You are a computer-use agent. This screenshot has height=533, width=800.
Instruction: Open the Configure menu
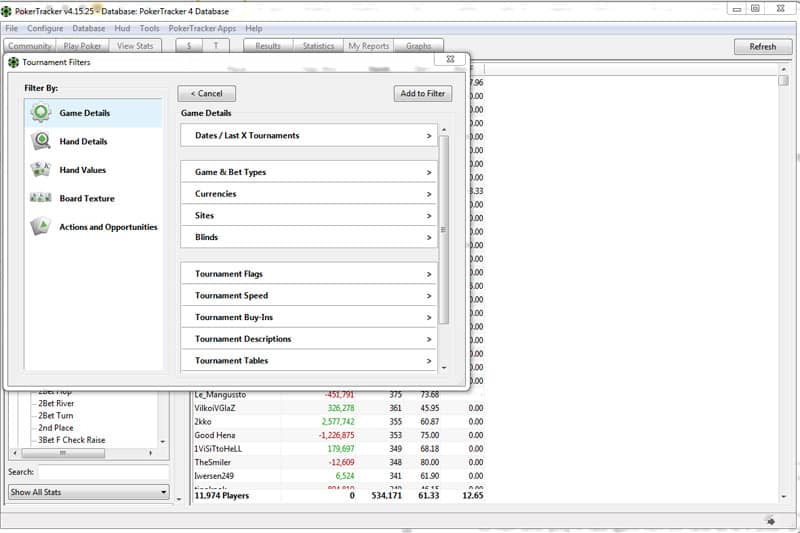click(x=45, y=29)
